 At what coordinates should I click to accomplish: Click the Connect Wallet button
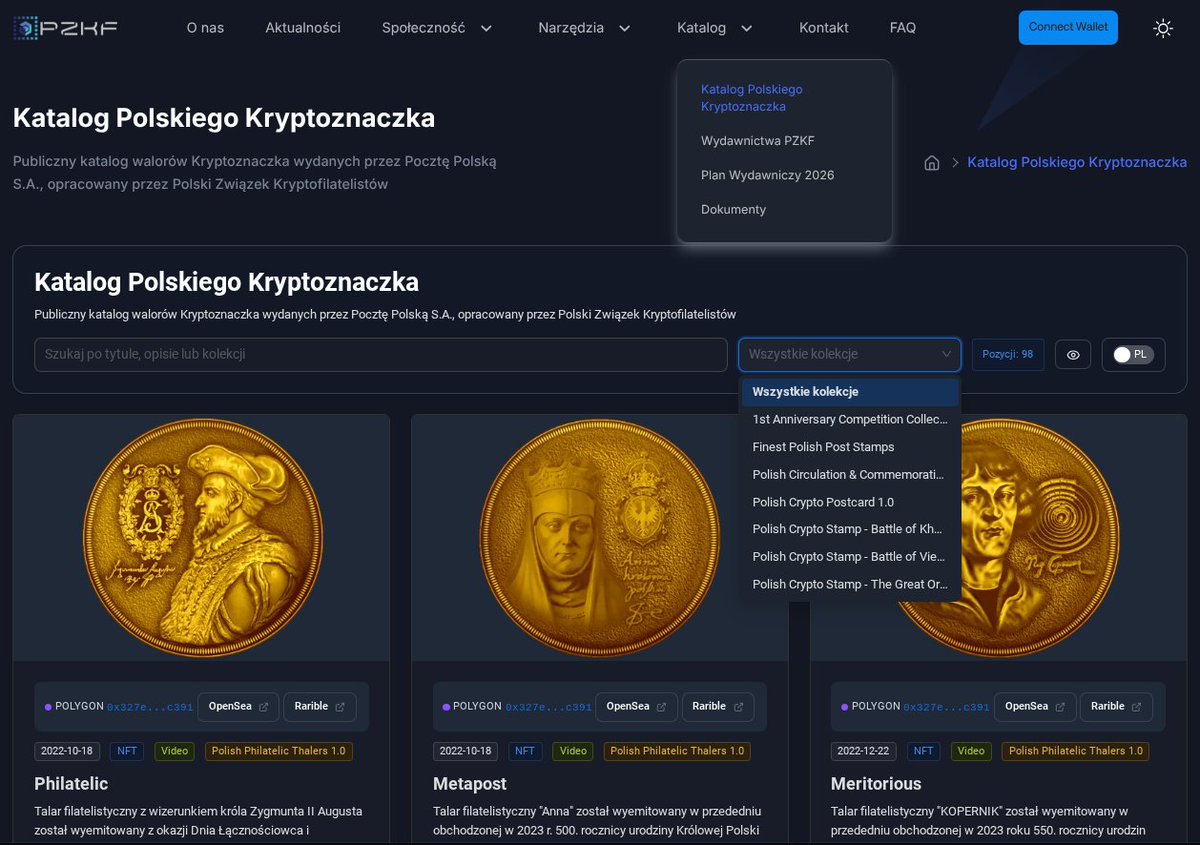1068,27
